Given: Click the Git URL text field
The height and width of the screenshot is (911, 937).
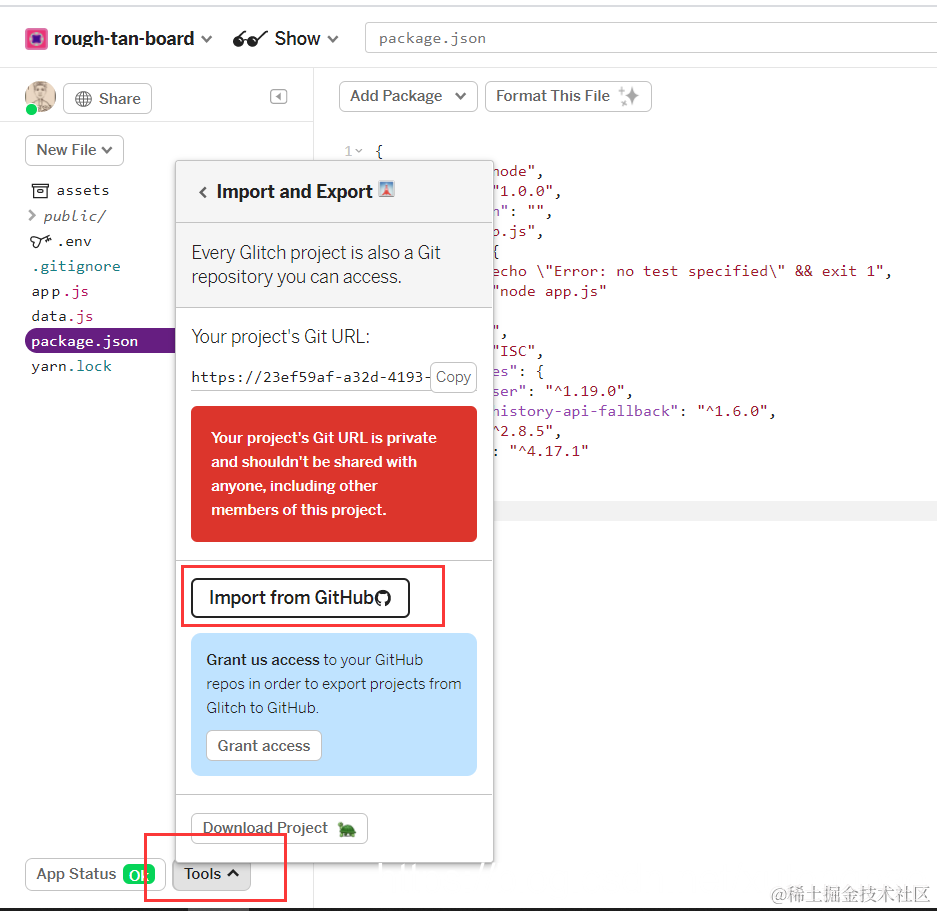Looking at the screenshot, I should click(x=311, y=377).
